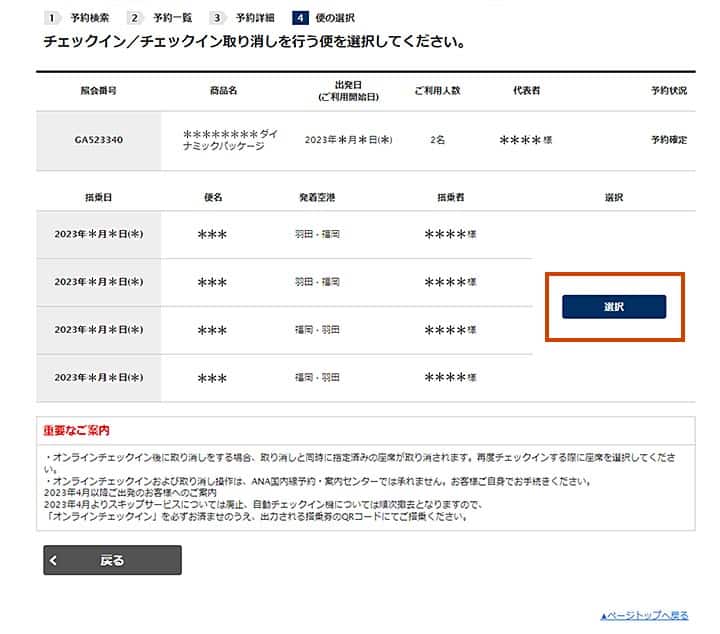Open the 予約詳細 step label
Viewport: 720px width, 634px height.
[x=255, y=18]
